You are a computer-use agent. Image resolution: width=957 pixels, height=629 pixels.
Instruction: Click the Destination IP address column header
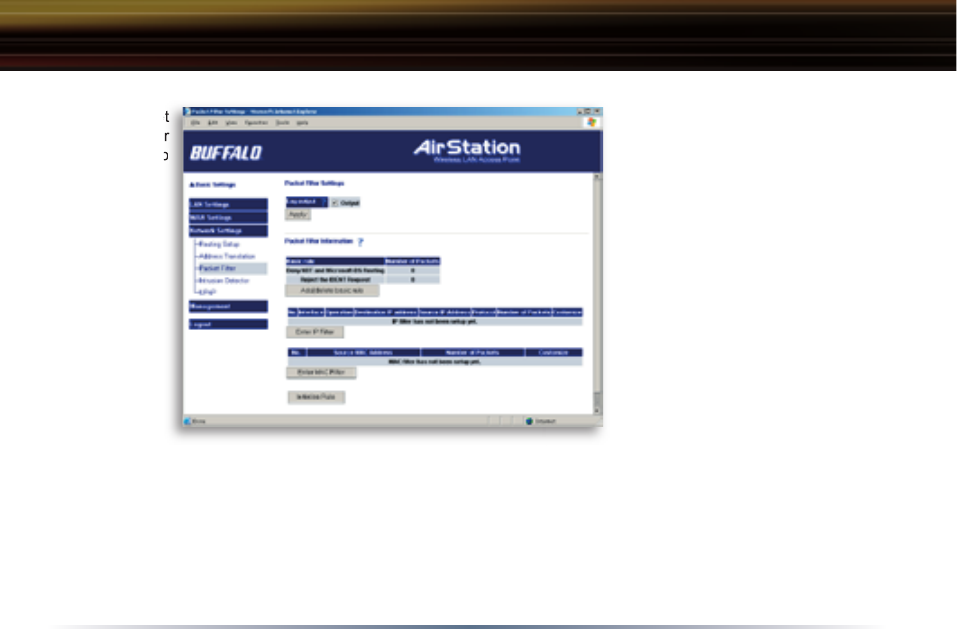pyautogui.click(x=386, y=312)
